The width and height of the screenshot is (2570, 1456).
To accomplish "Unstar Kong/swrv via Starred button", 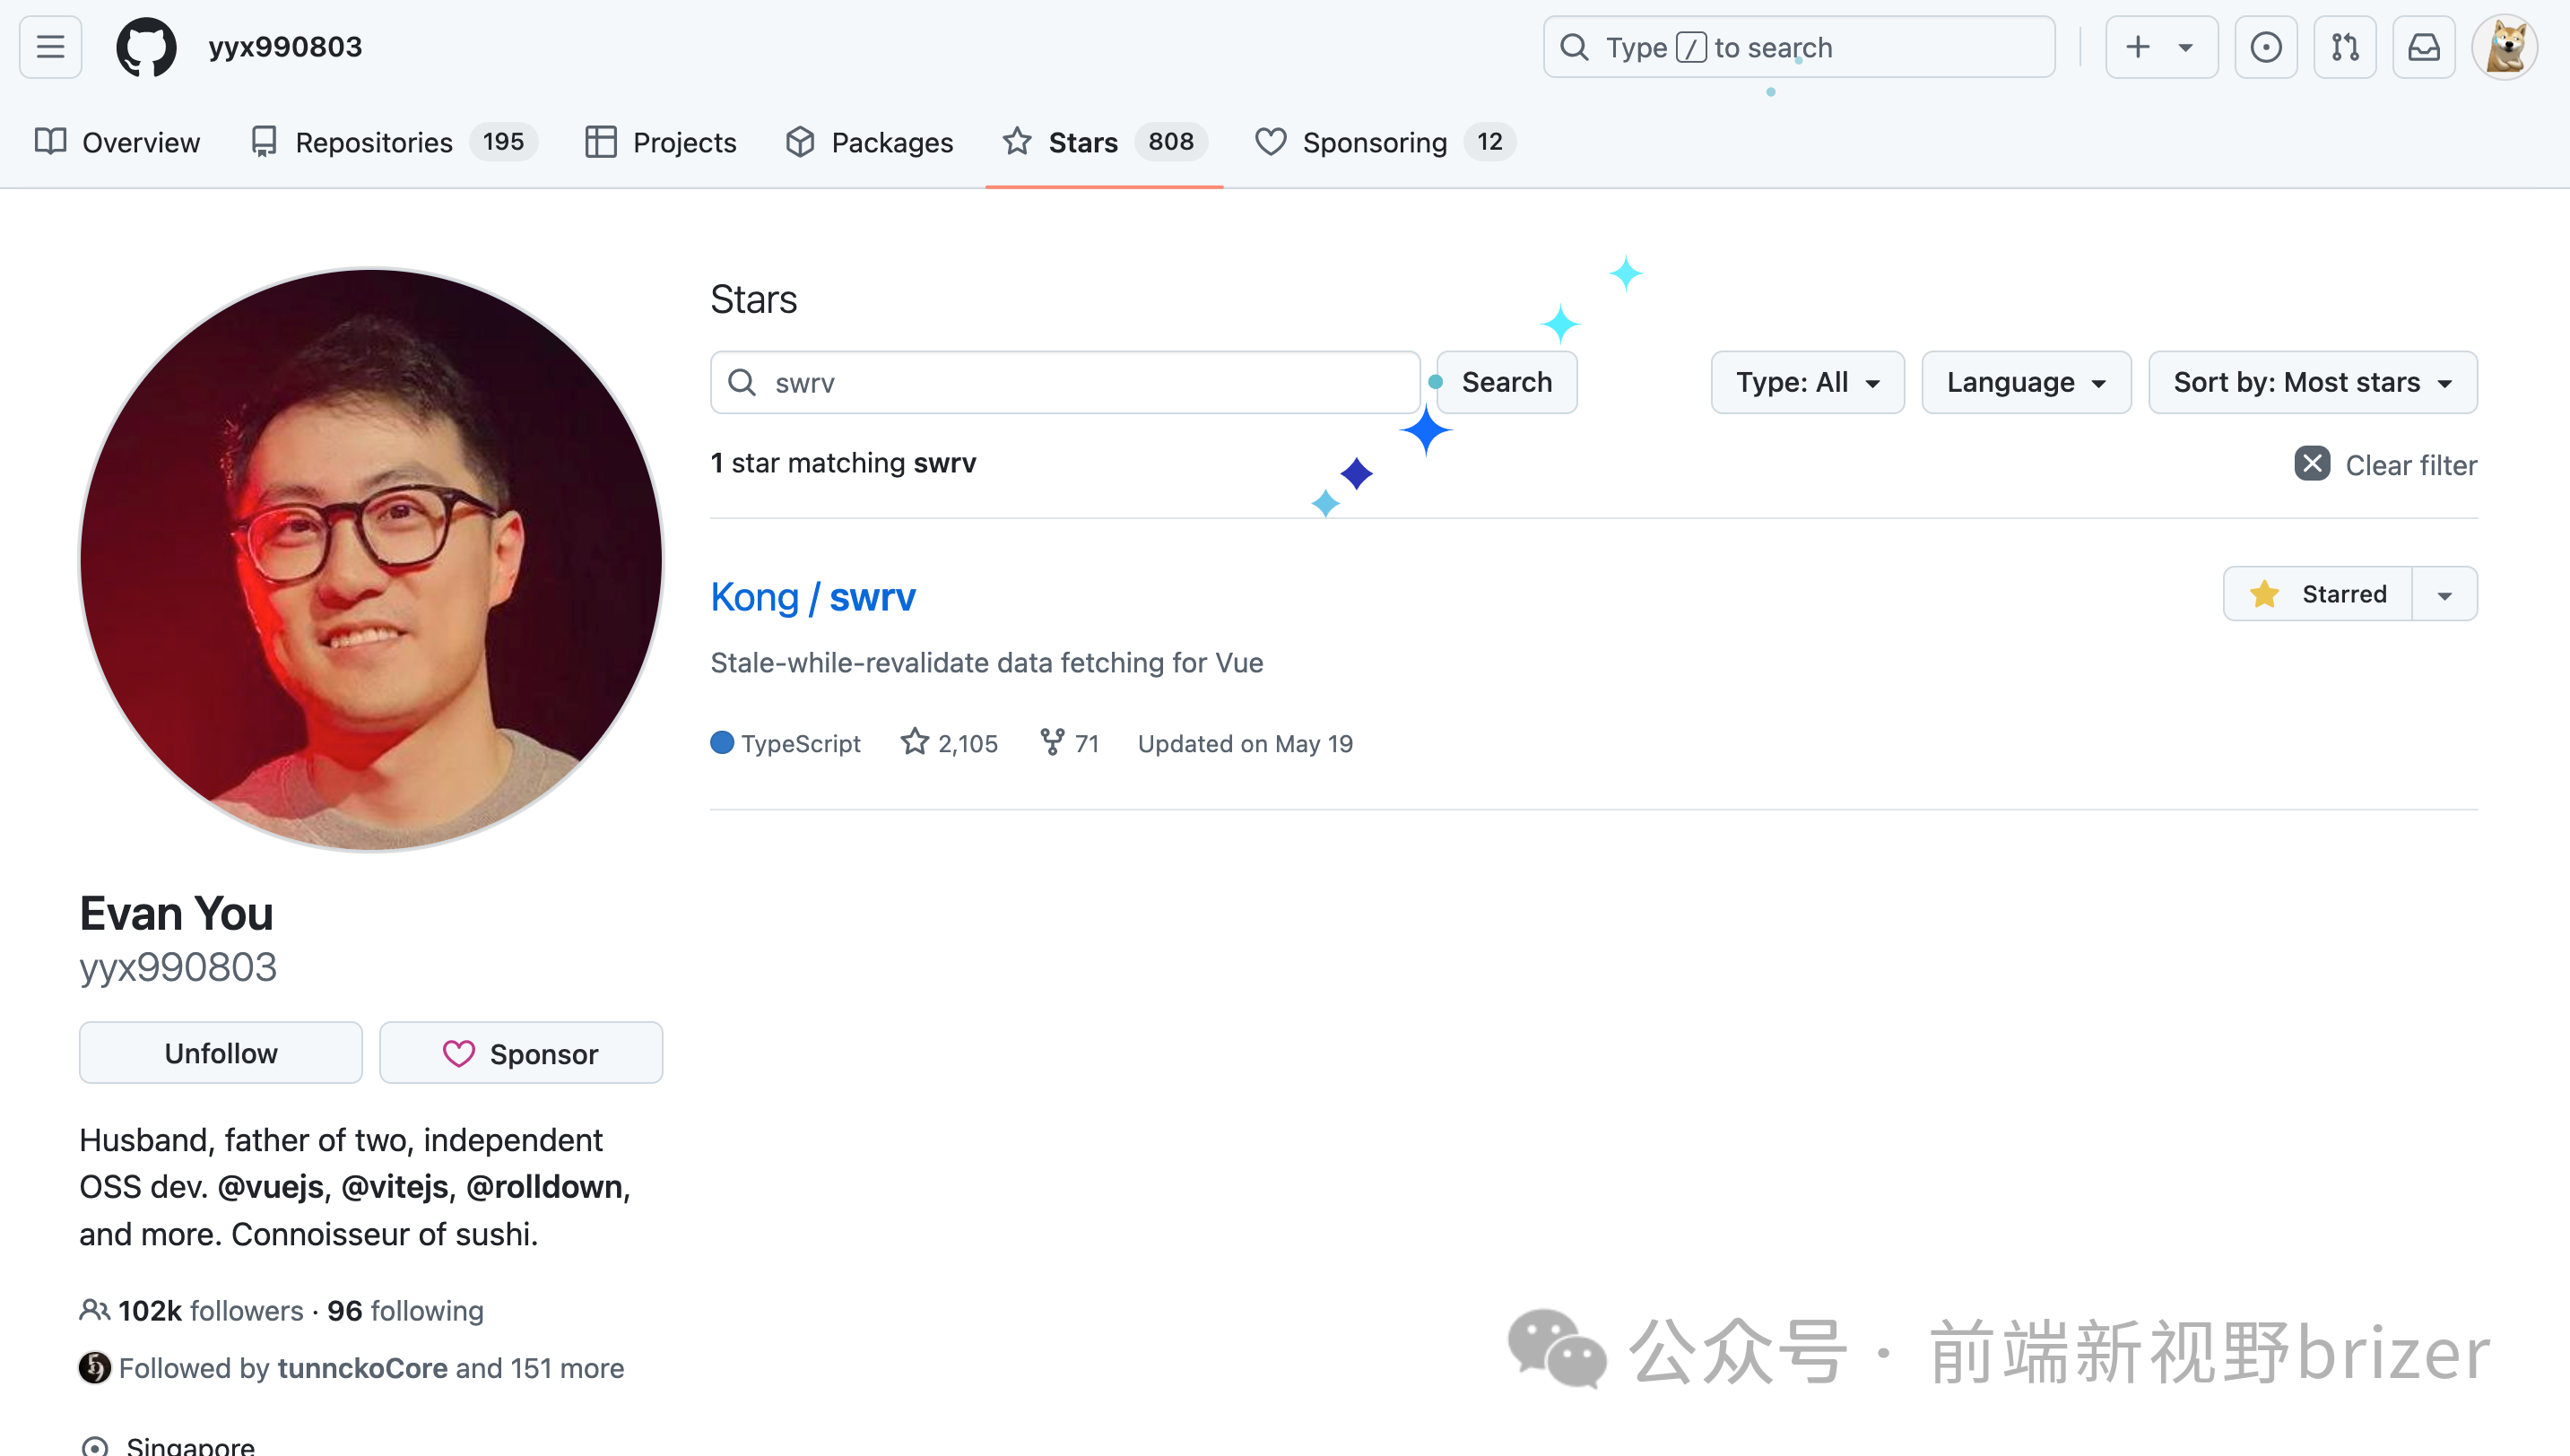I will click(x=2318, y=594).
